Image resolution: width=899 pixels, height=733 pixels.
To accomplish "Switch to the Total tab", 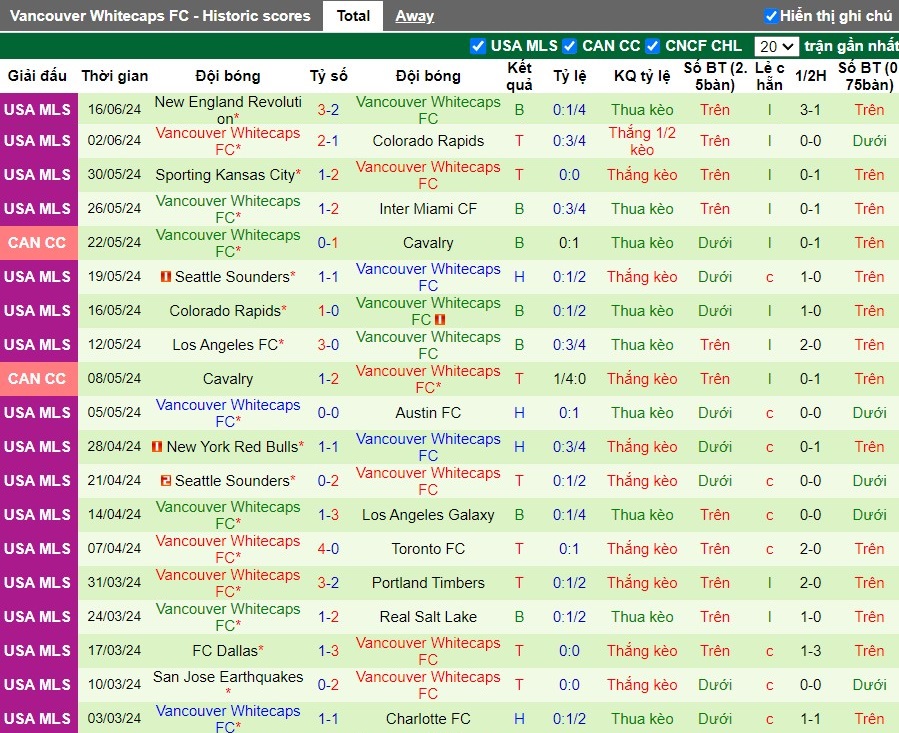I will coord(353,16).
